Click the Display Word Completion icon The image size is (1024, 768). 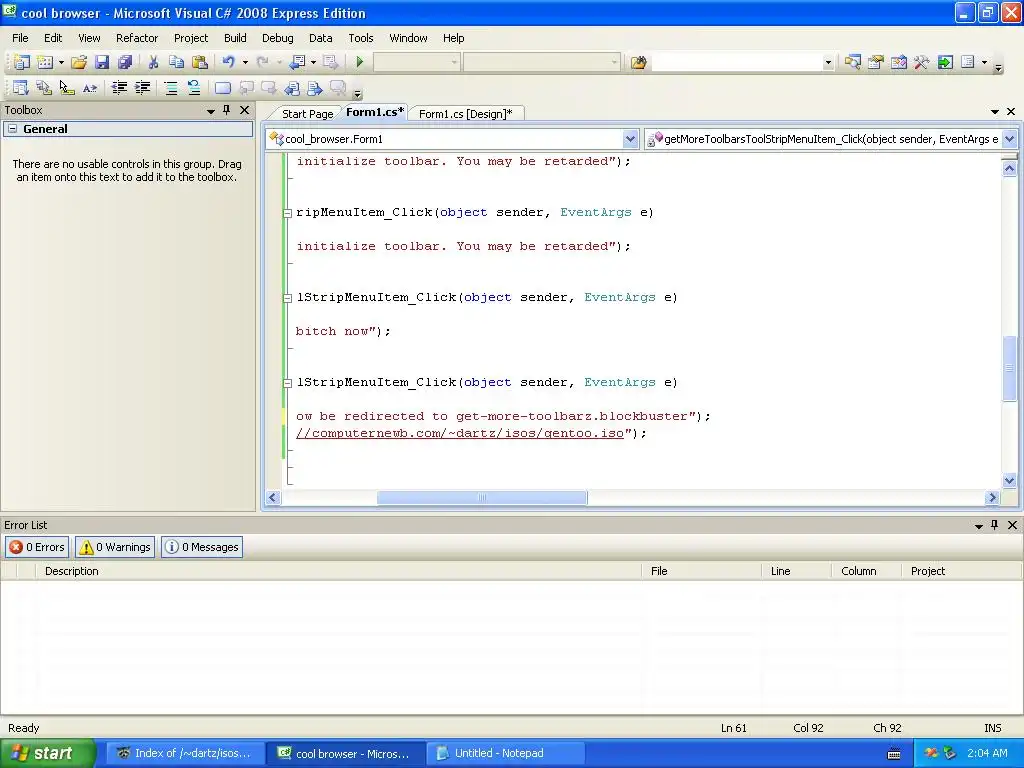click(89, 88)
